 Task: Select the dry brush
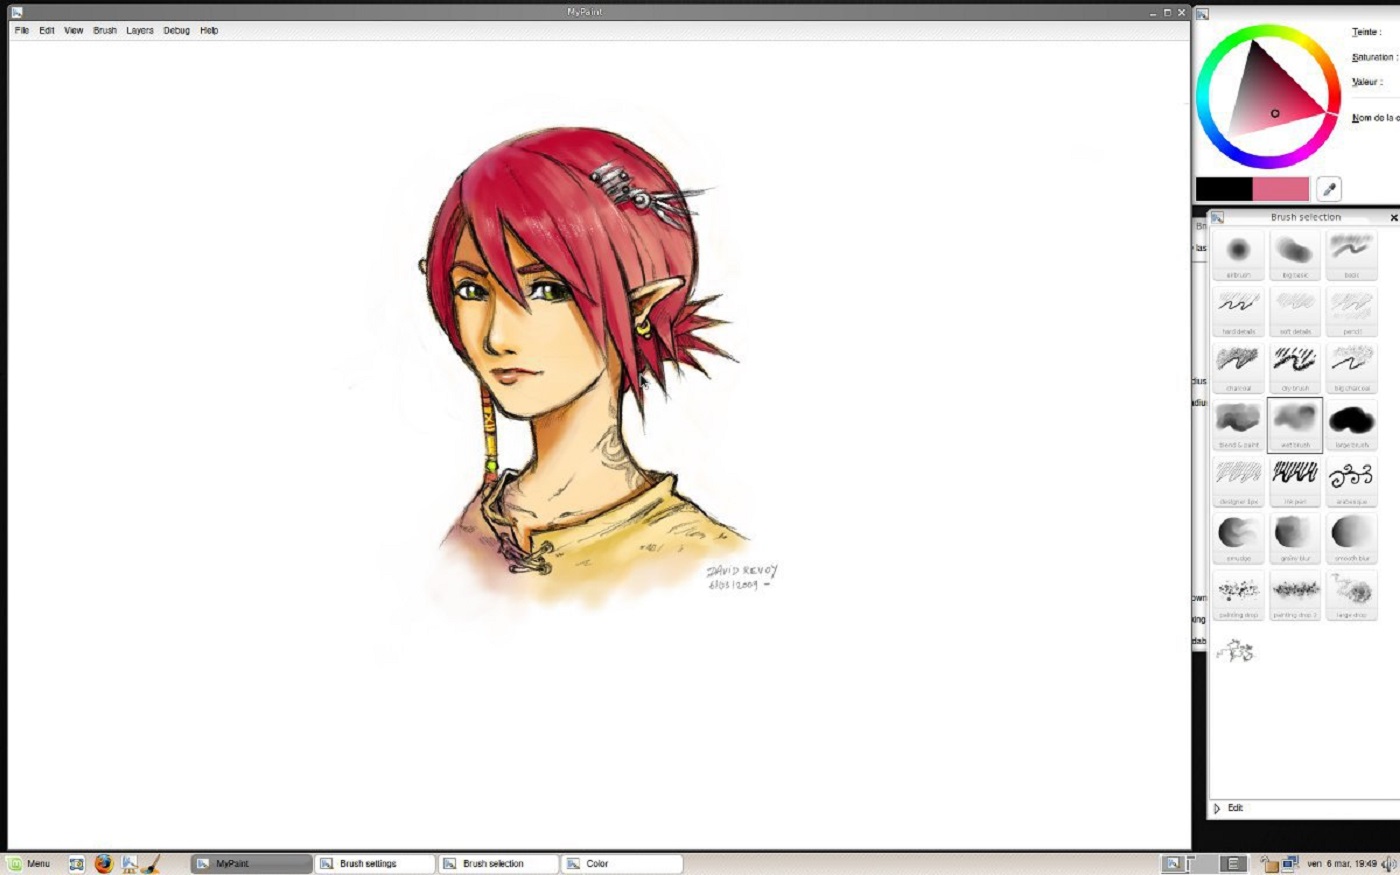tap(1295, 360)
